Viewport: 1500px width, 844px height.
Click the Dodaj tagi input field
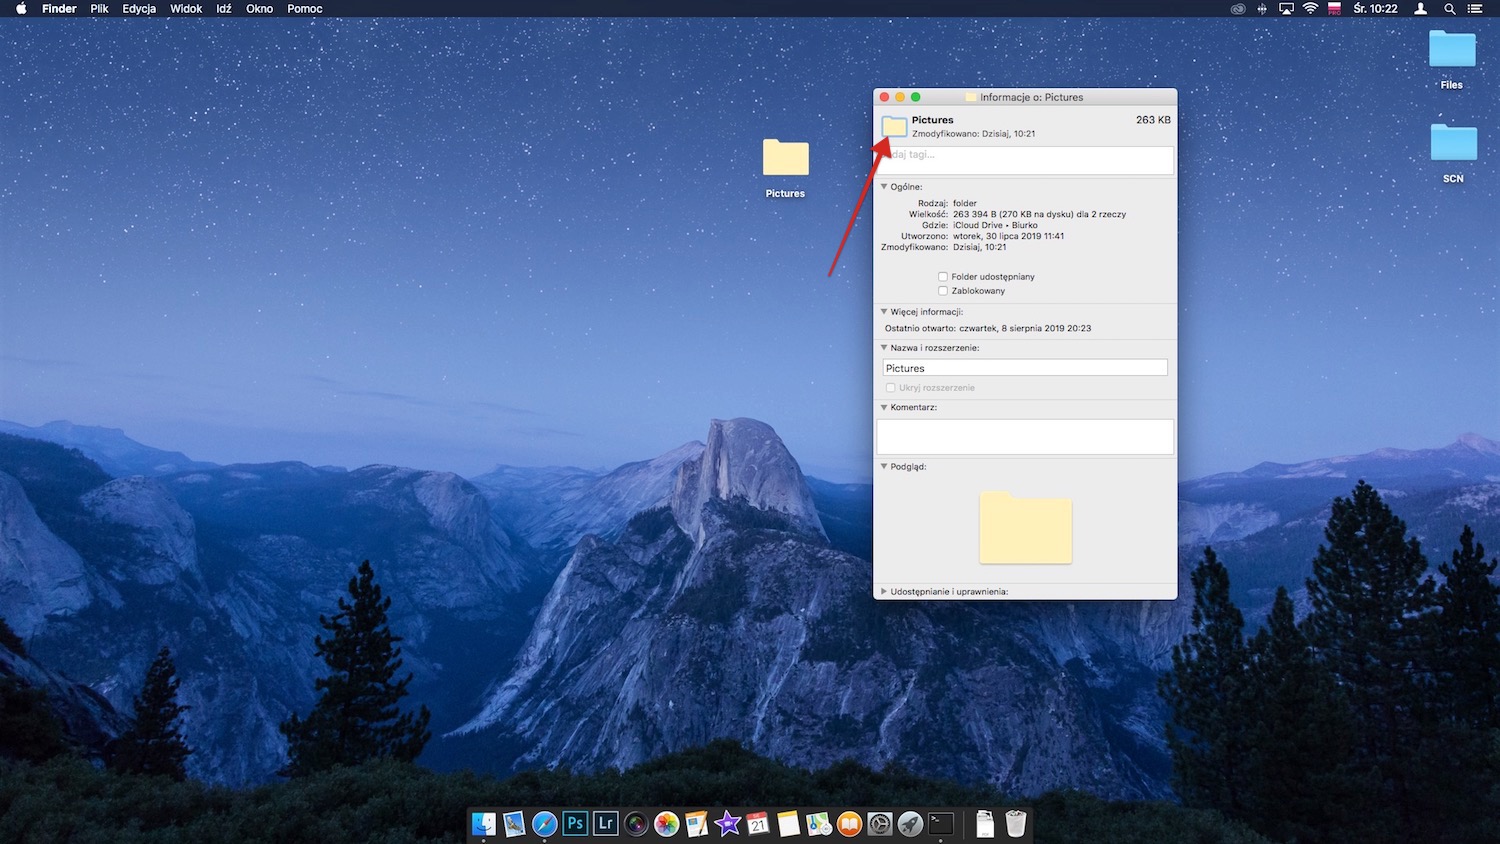tap(1024, 159)
